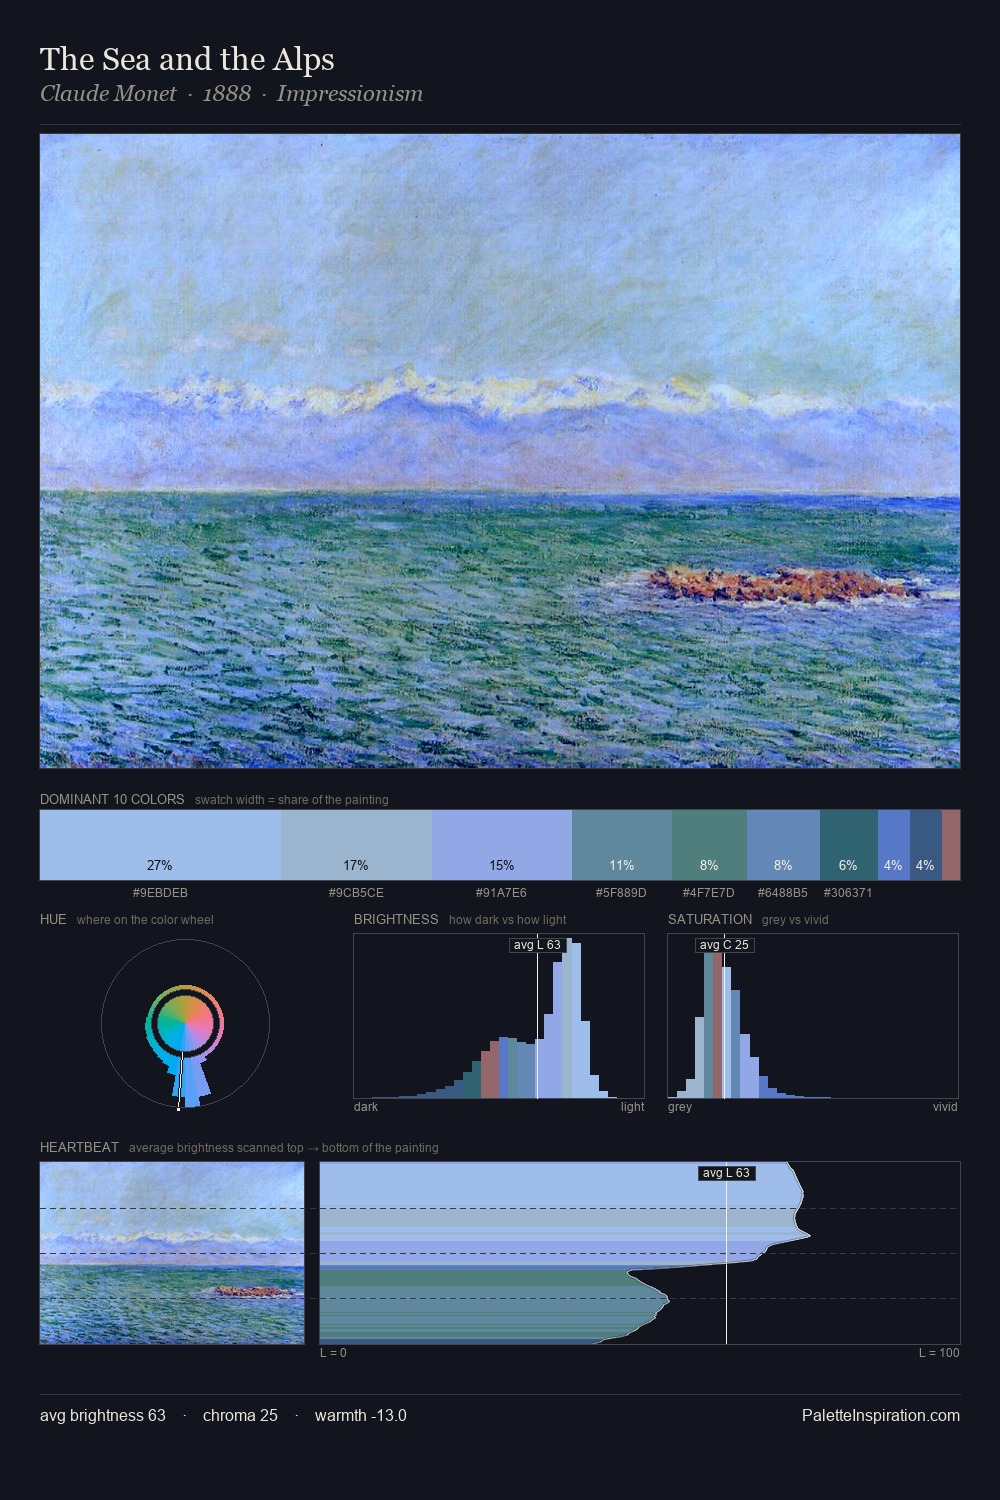This screenshot has width=1000, height=1500.
Task: Click the BRIGHTNESS section heading
Action: coord(396,919)
